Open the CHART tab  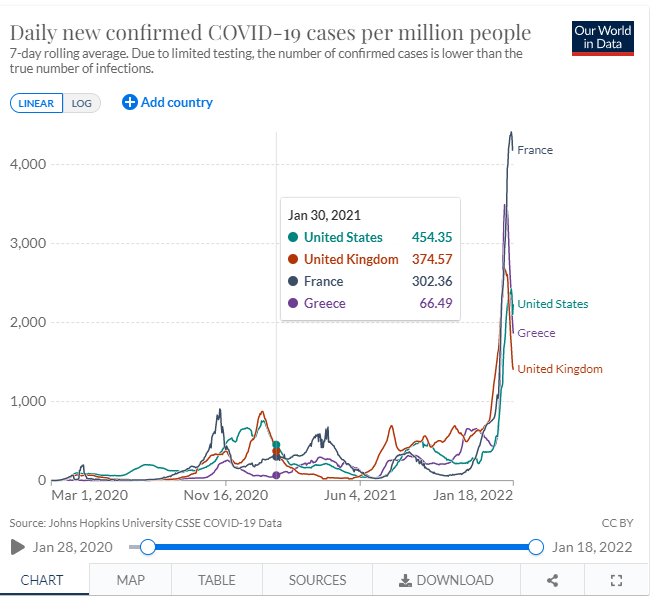pyautogui.click(x=42, y=580)
